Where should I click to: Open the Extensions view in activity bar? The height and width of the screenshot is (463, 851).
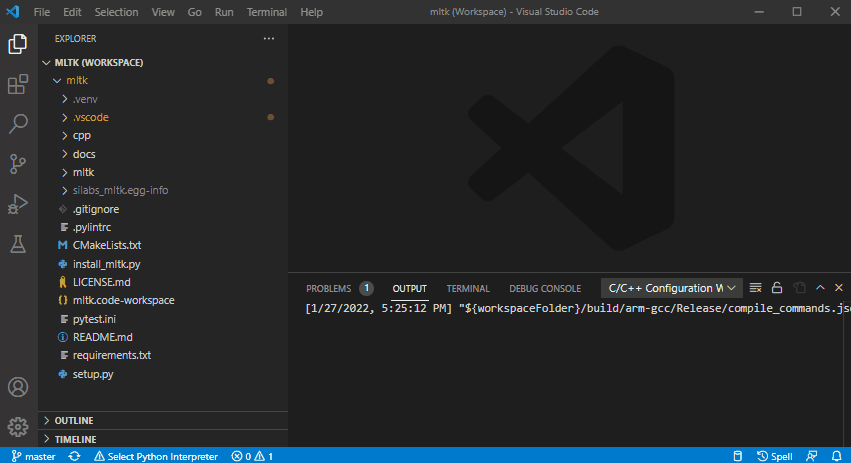17,84
